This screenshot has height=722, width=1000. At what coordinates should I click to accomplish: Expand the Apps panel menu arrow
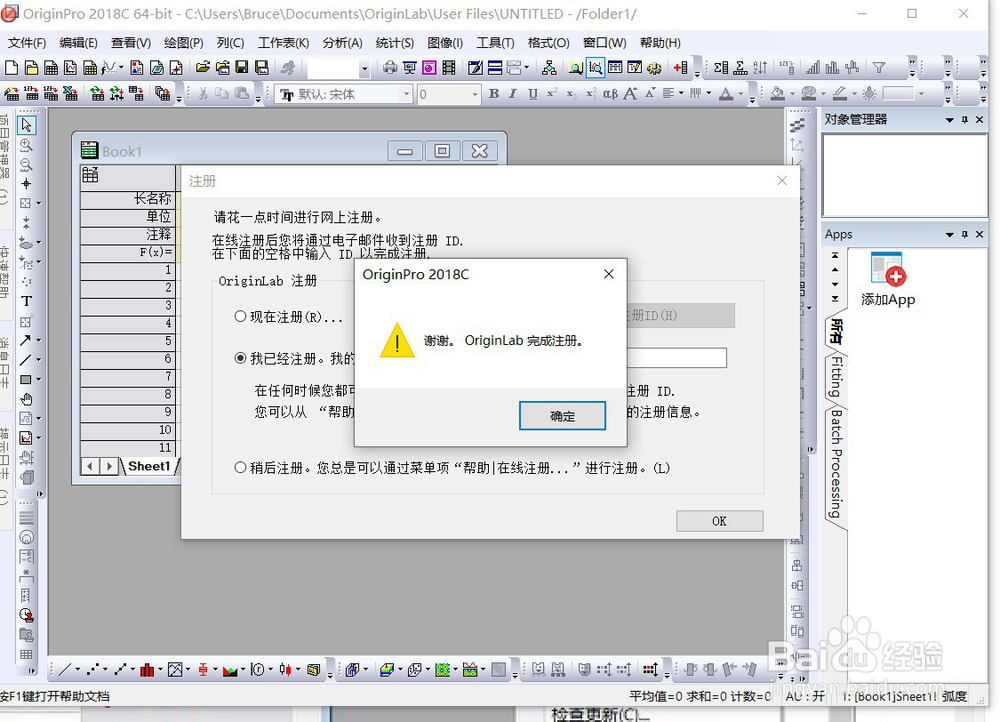tap(950, 235)
